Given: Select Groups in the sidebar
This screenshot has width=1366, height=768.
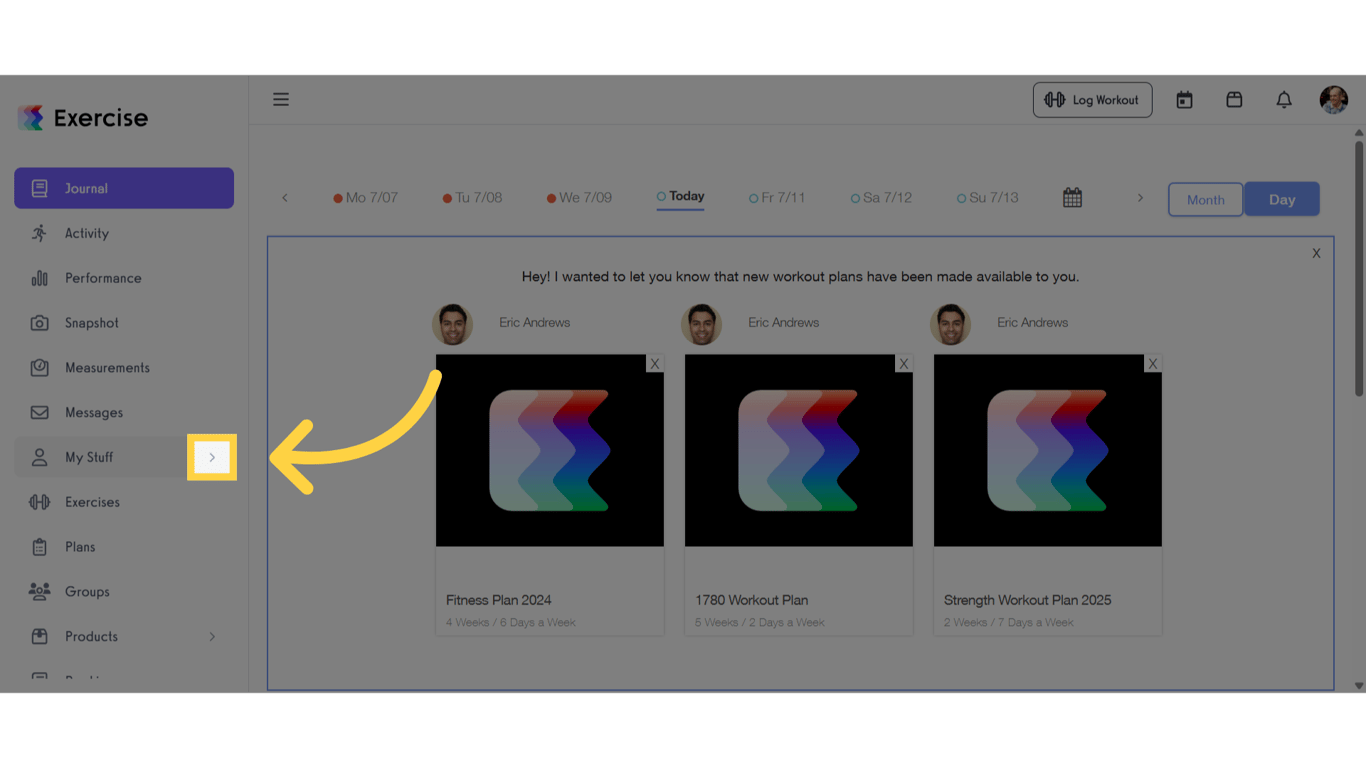Looking at the screenshot, I should click(85, 591).
